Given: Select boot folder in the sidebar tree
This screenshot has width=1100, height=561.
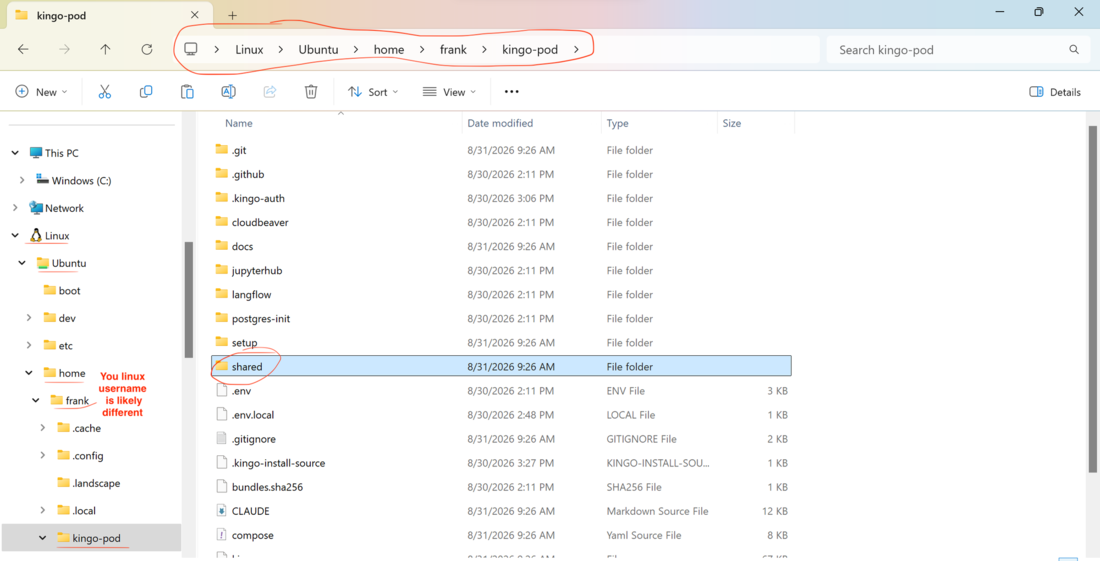Looking at the screenshot, I should [62, 290].
